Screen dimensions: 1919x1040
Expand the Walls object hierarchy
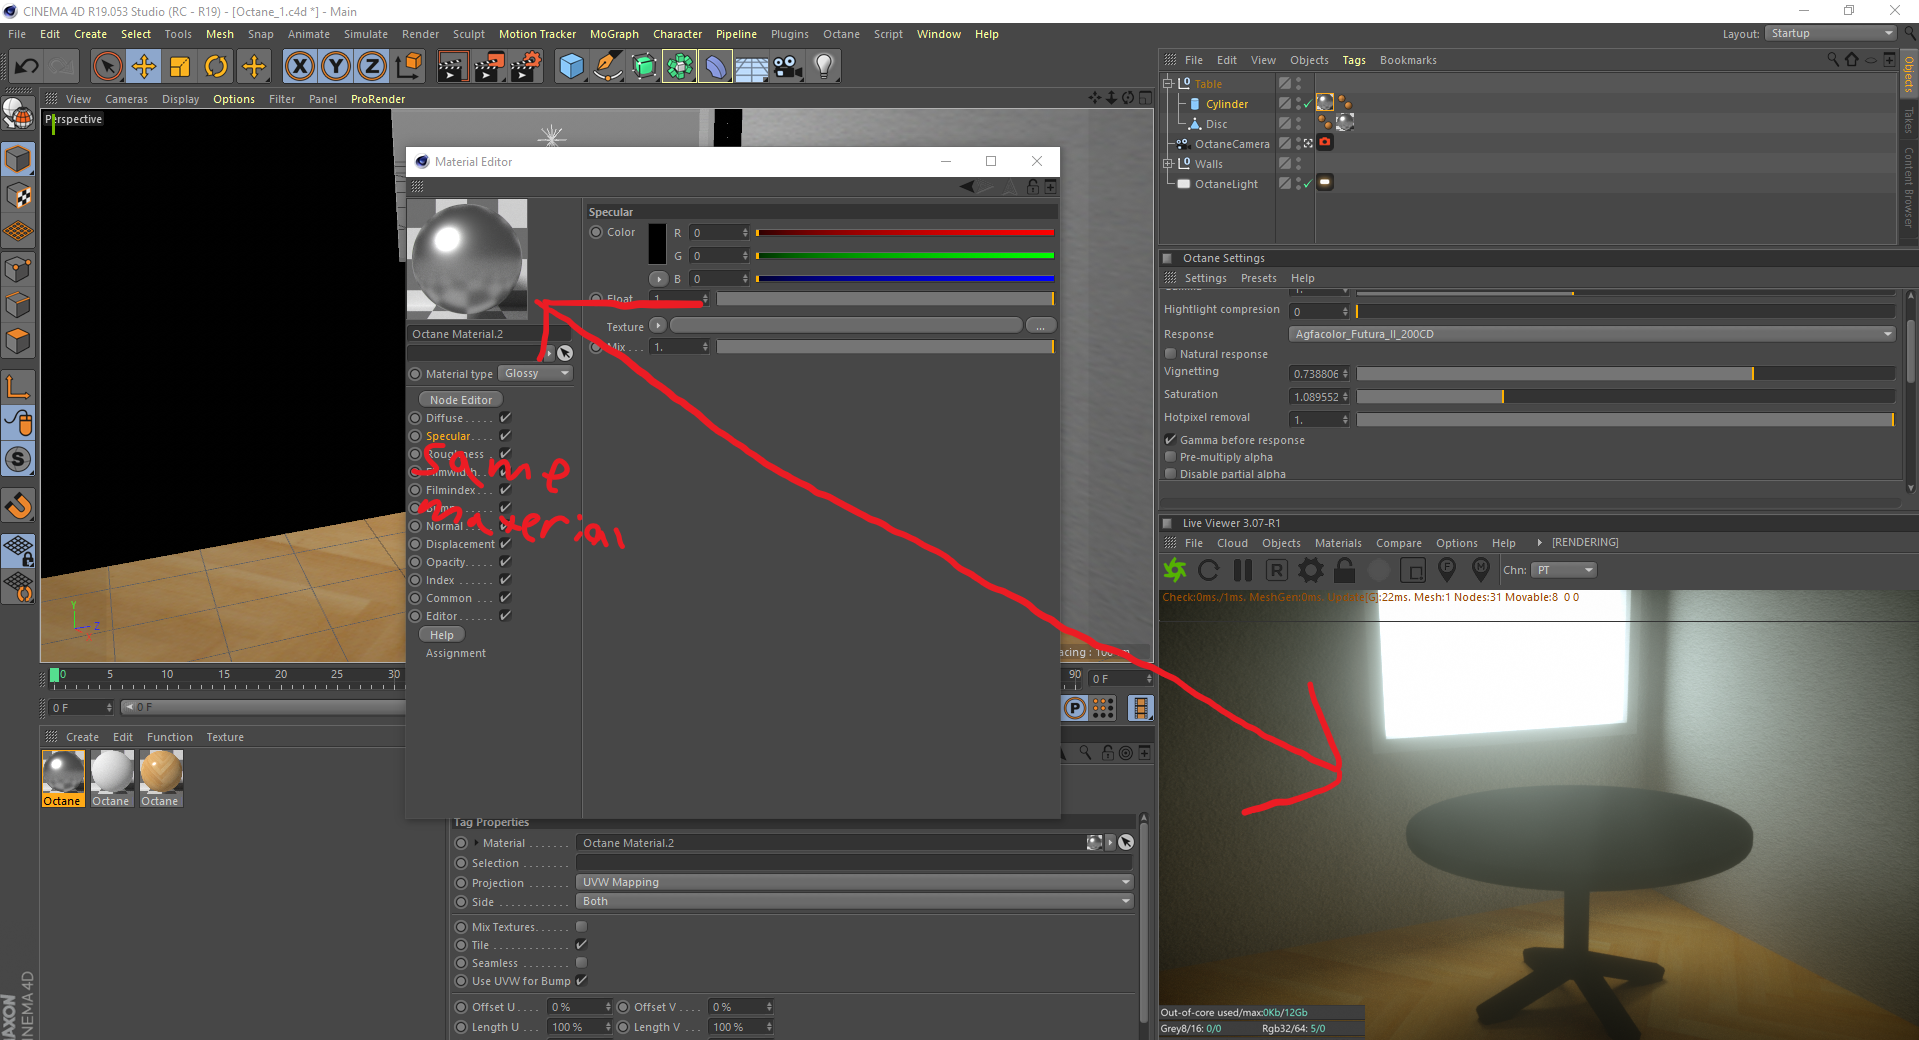click(1167, 164)
